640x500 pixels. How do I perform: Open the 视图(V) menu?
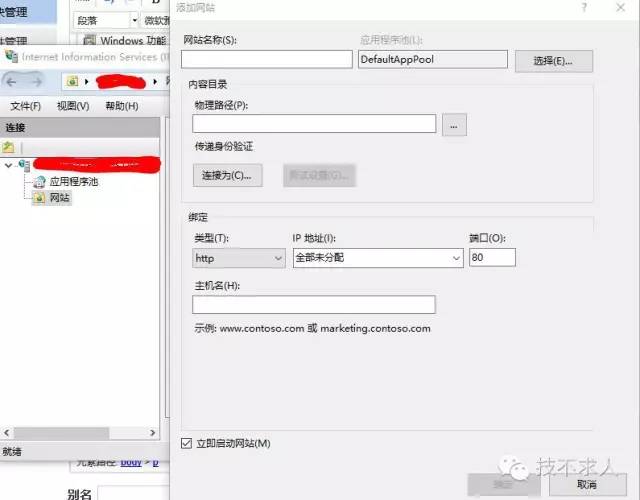click(73, 106)
